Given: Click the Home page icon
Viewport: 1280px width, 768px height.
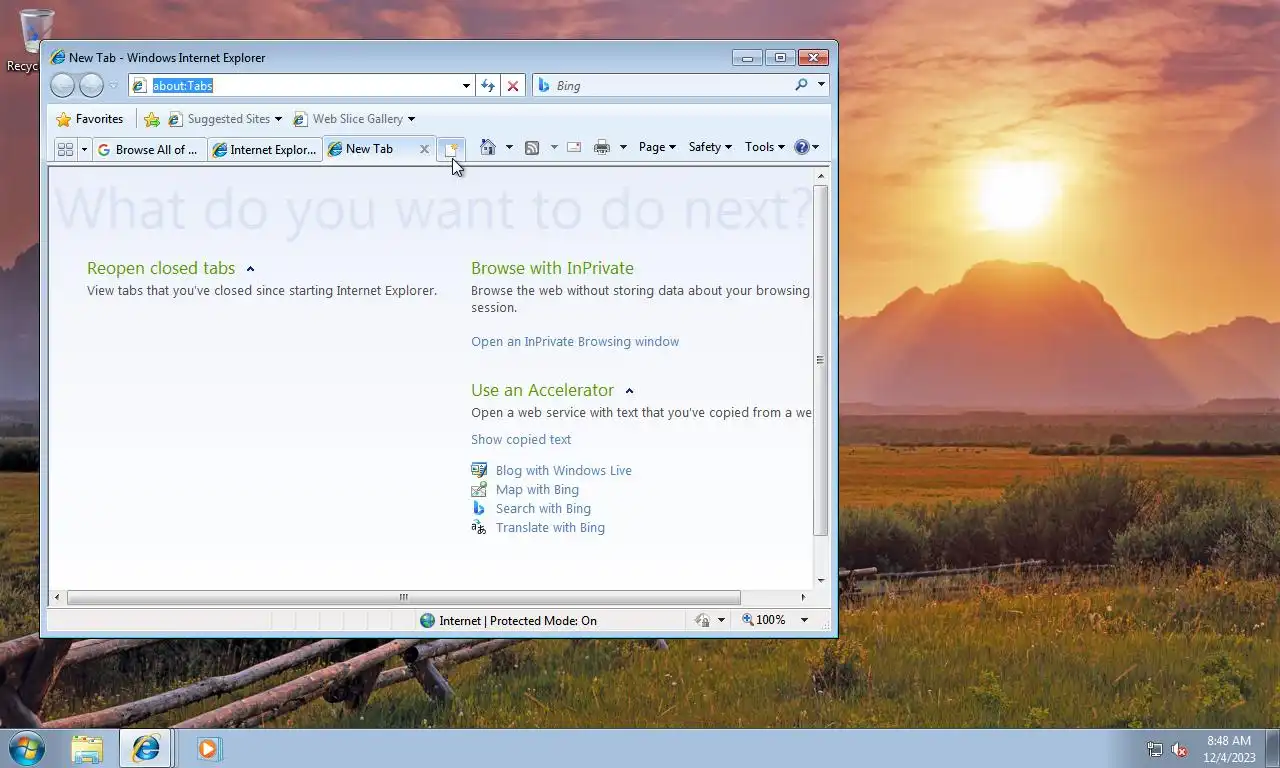Looking at the screenshot, I should 488,147.
